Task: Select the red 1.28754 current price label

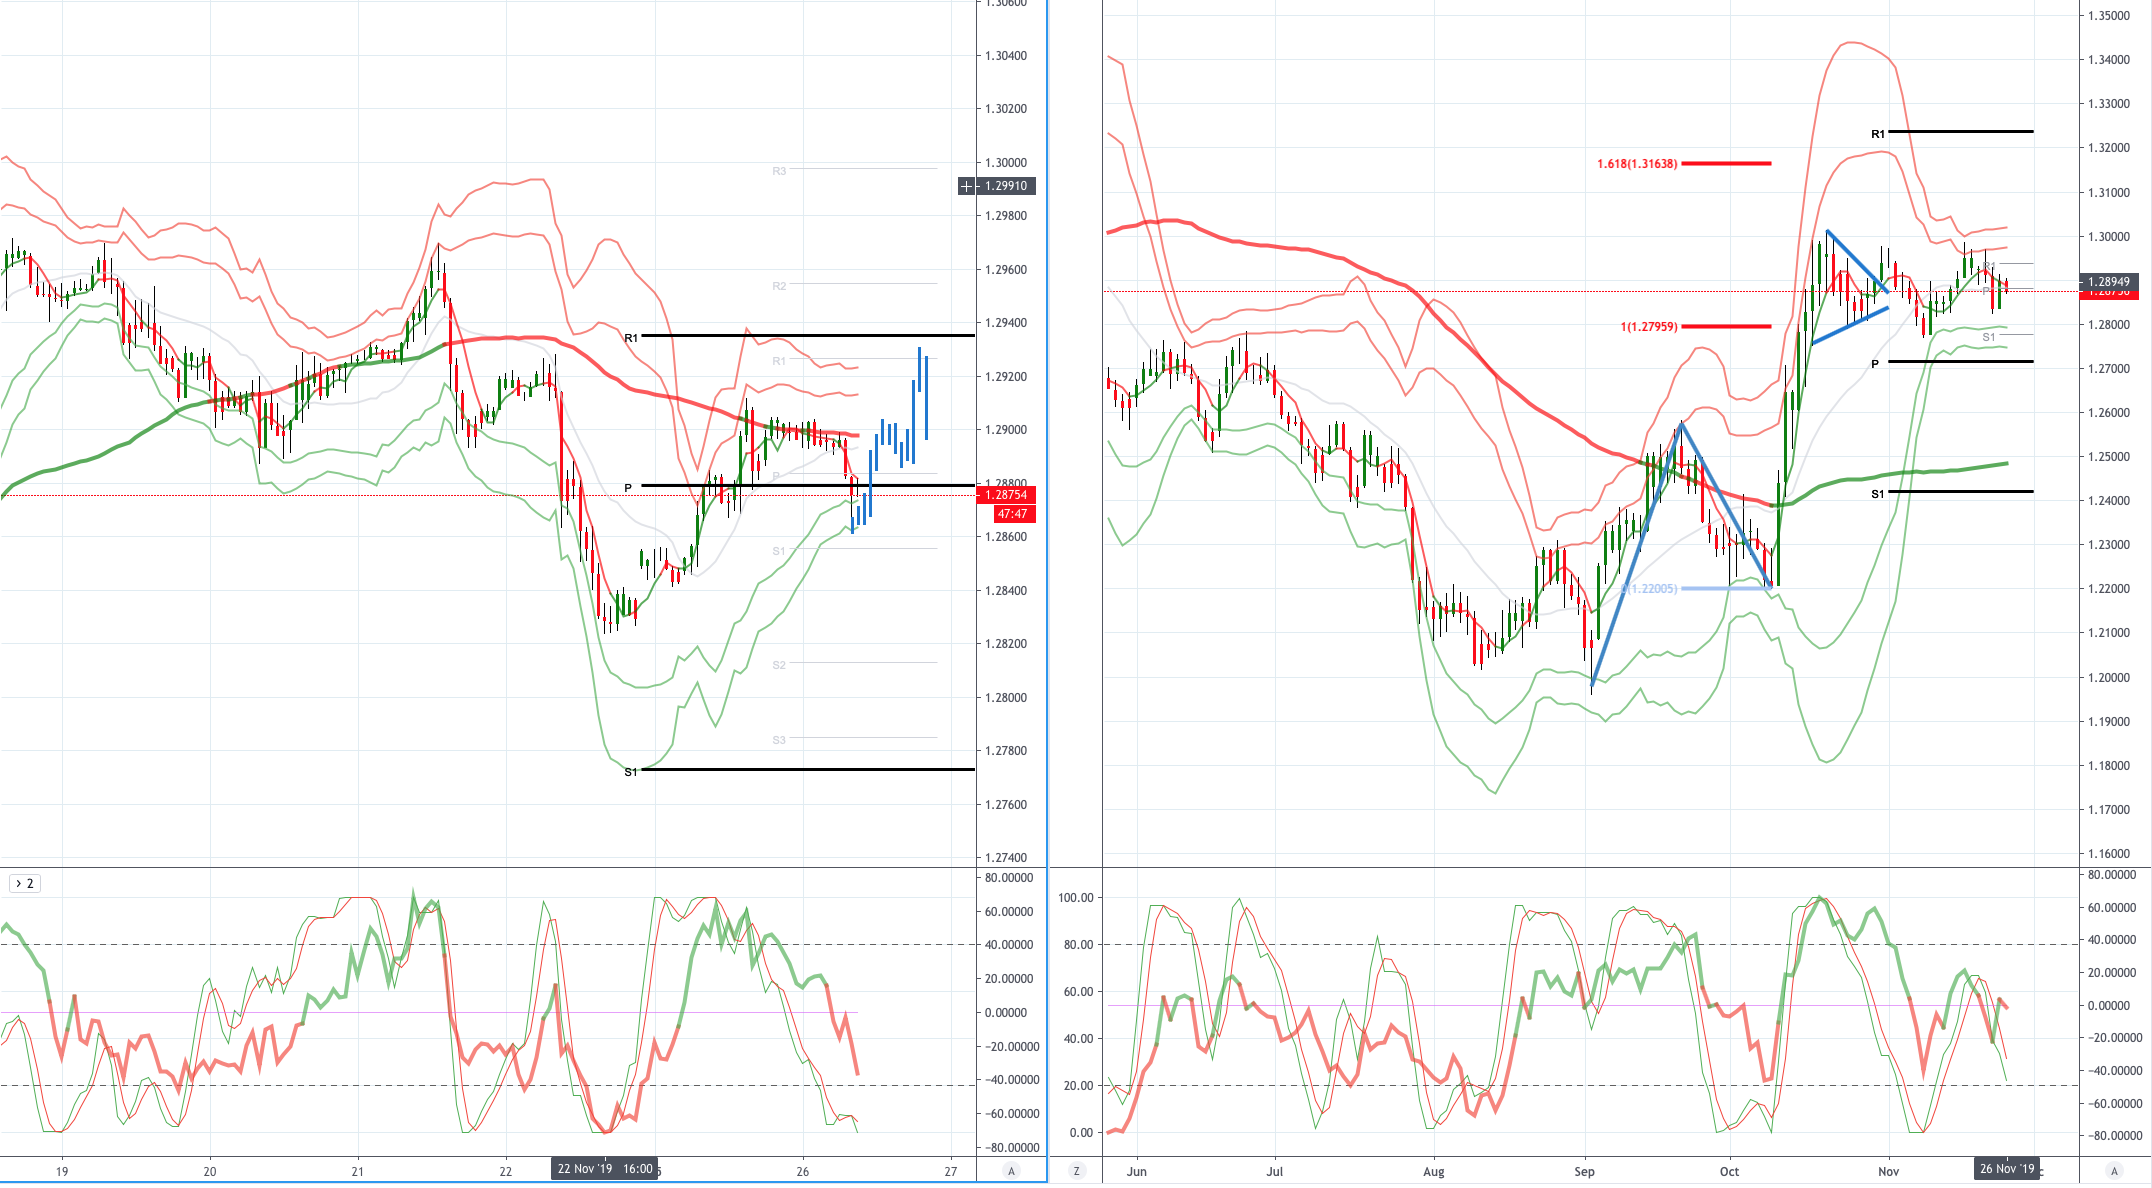Action: click(1006, 495)
